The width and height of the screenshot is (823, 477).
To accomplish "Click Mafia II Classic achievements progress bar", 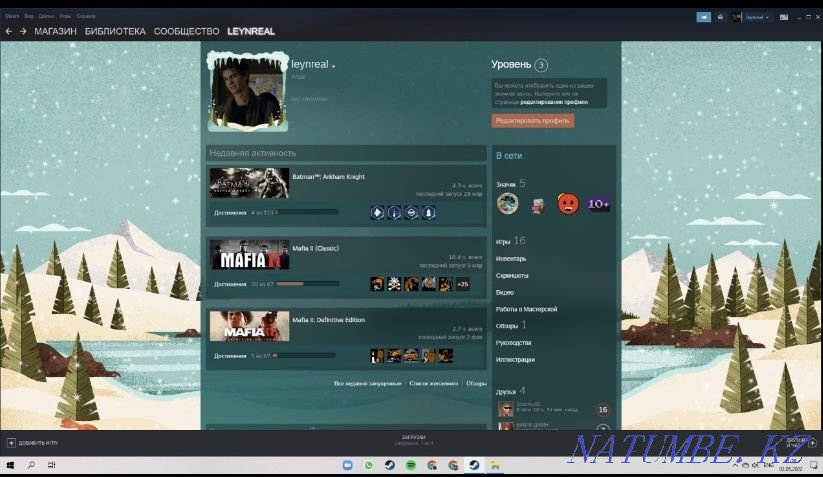I will 308,284.
